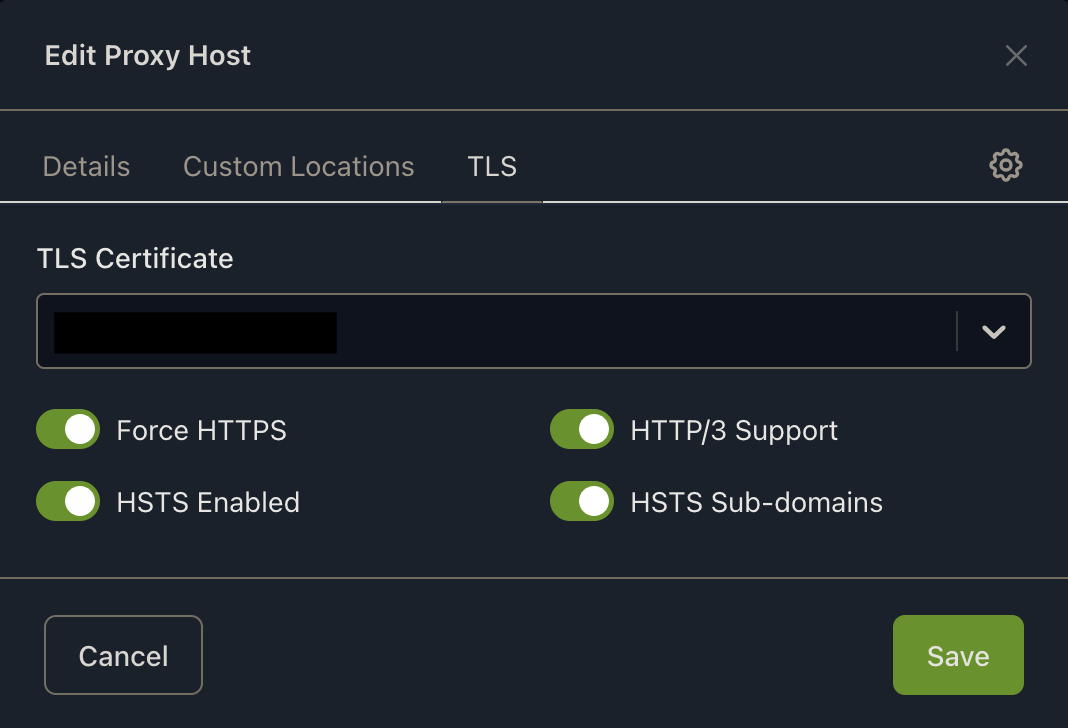
Task: Click the HSTS Sub-domains label text
Action: pos(756,502)
